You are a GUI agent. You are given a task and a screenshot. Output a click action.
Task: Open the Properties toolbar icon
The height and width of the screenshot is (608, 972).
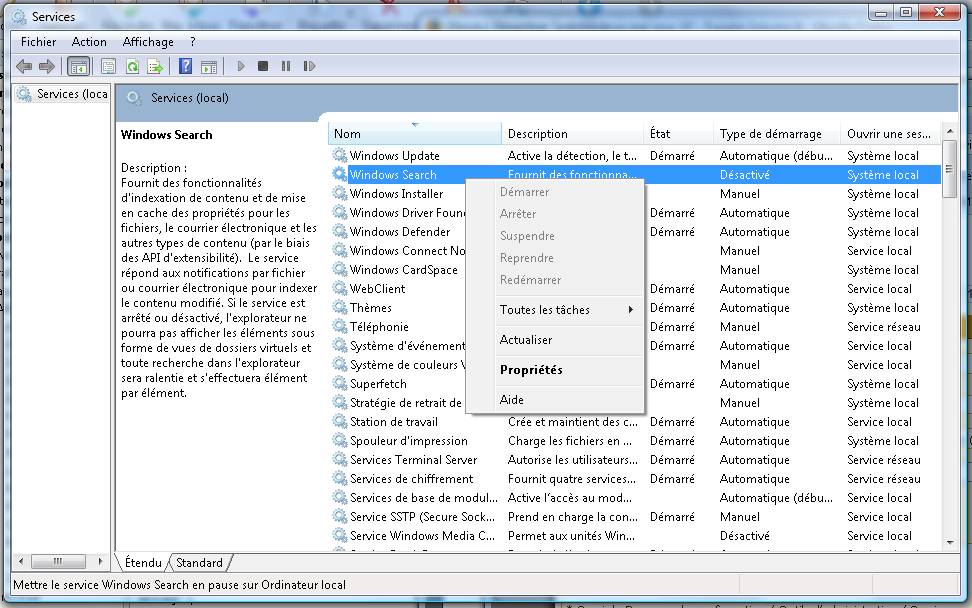pos(106,66)
